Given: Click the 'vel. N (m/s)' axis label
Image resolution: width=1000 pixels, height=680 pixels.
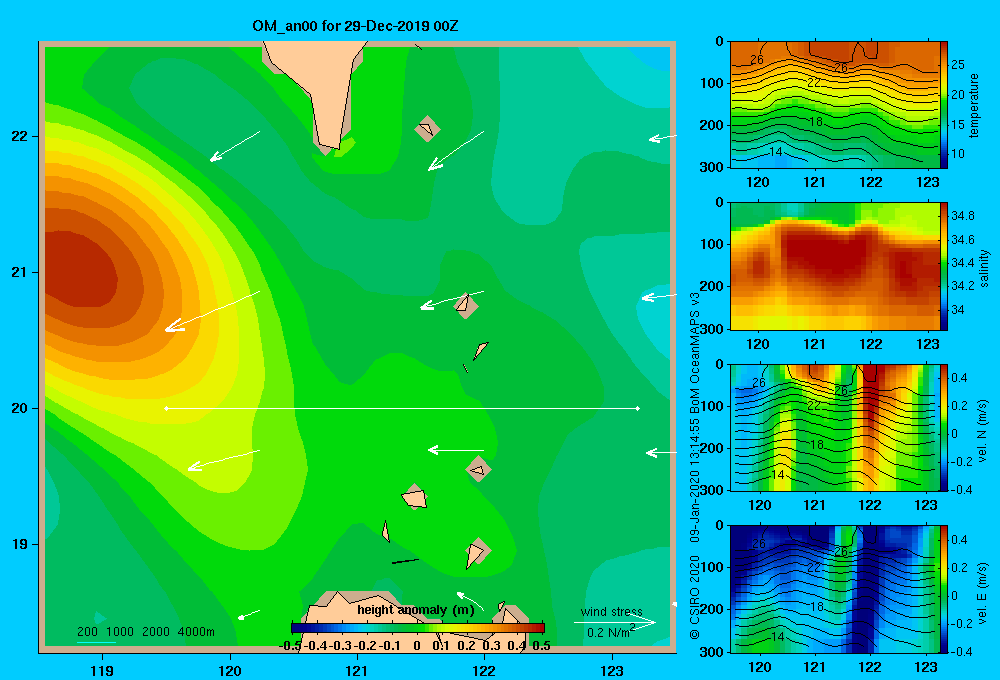Looking at the screenshot, I should pyautogui.click(x=983, y=431).
